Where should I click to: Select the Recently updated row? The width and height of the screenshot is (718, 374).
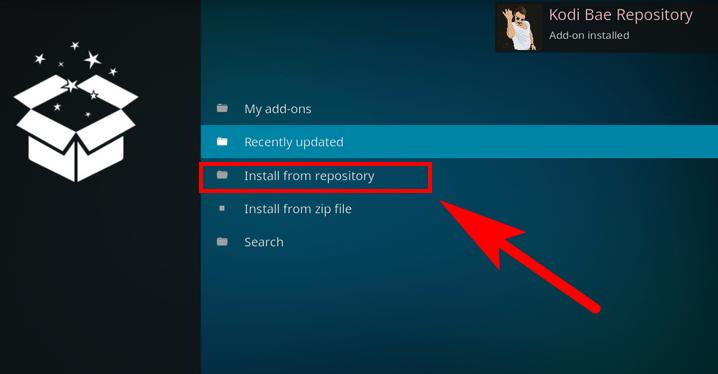(459, 142)
